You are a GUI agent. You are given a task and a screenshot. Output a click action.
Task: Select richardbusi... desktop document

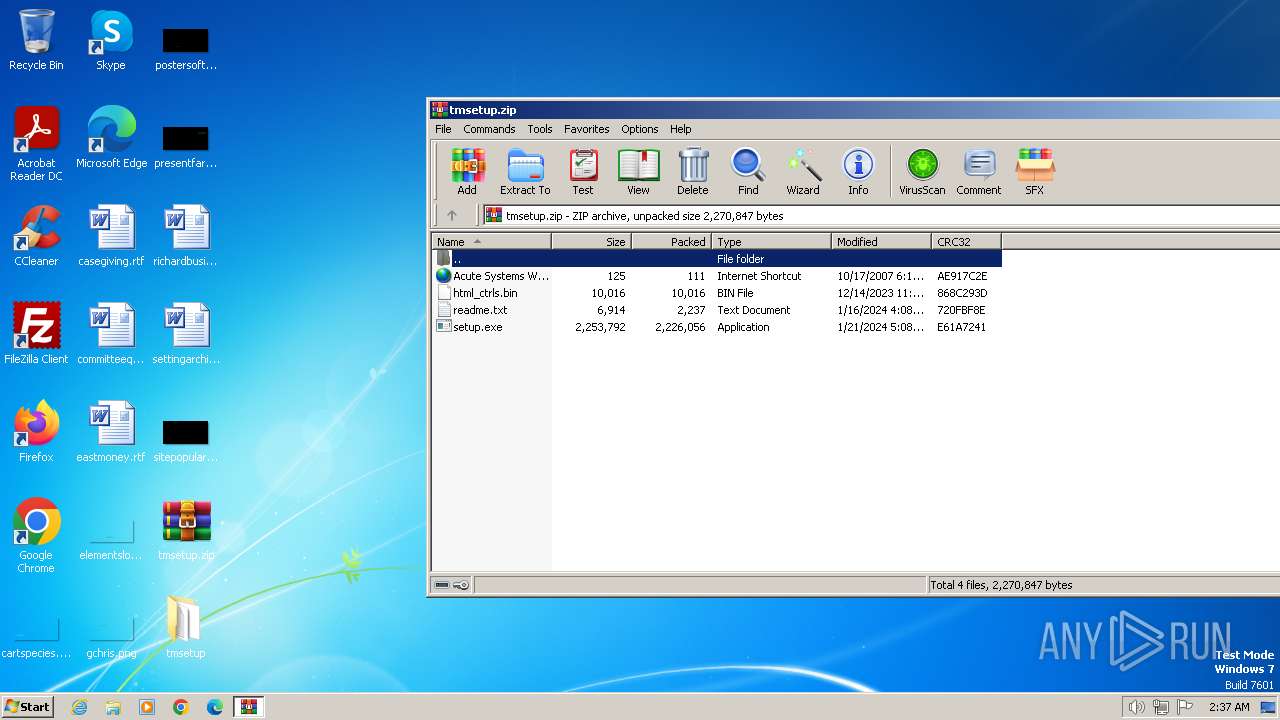(186, 236)
